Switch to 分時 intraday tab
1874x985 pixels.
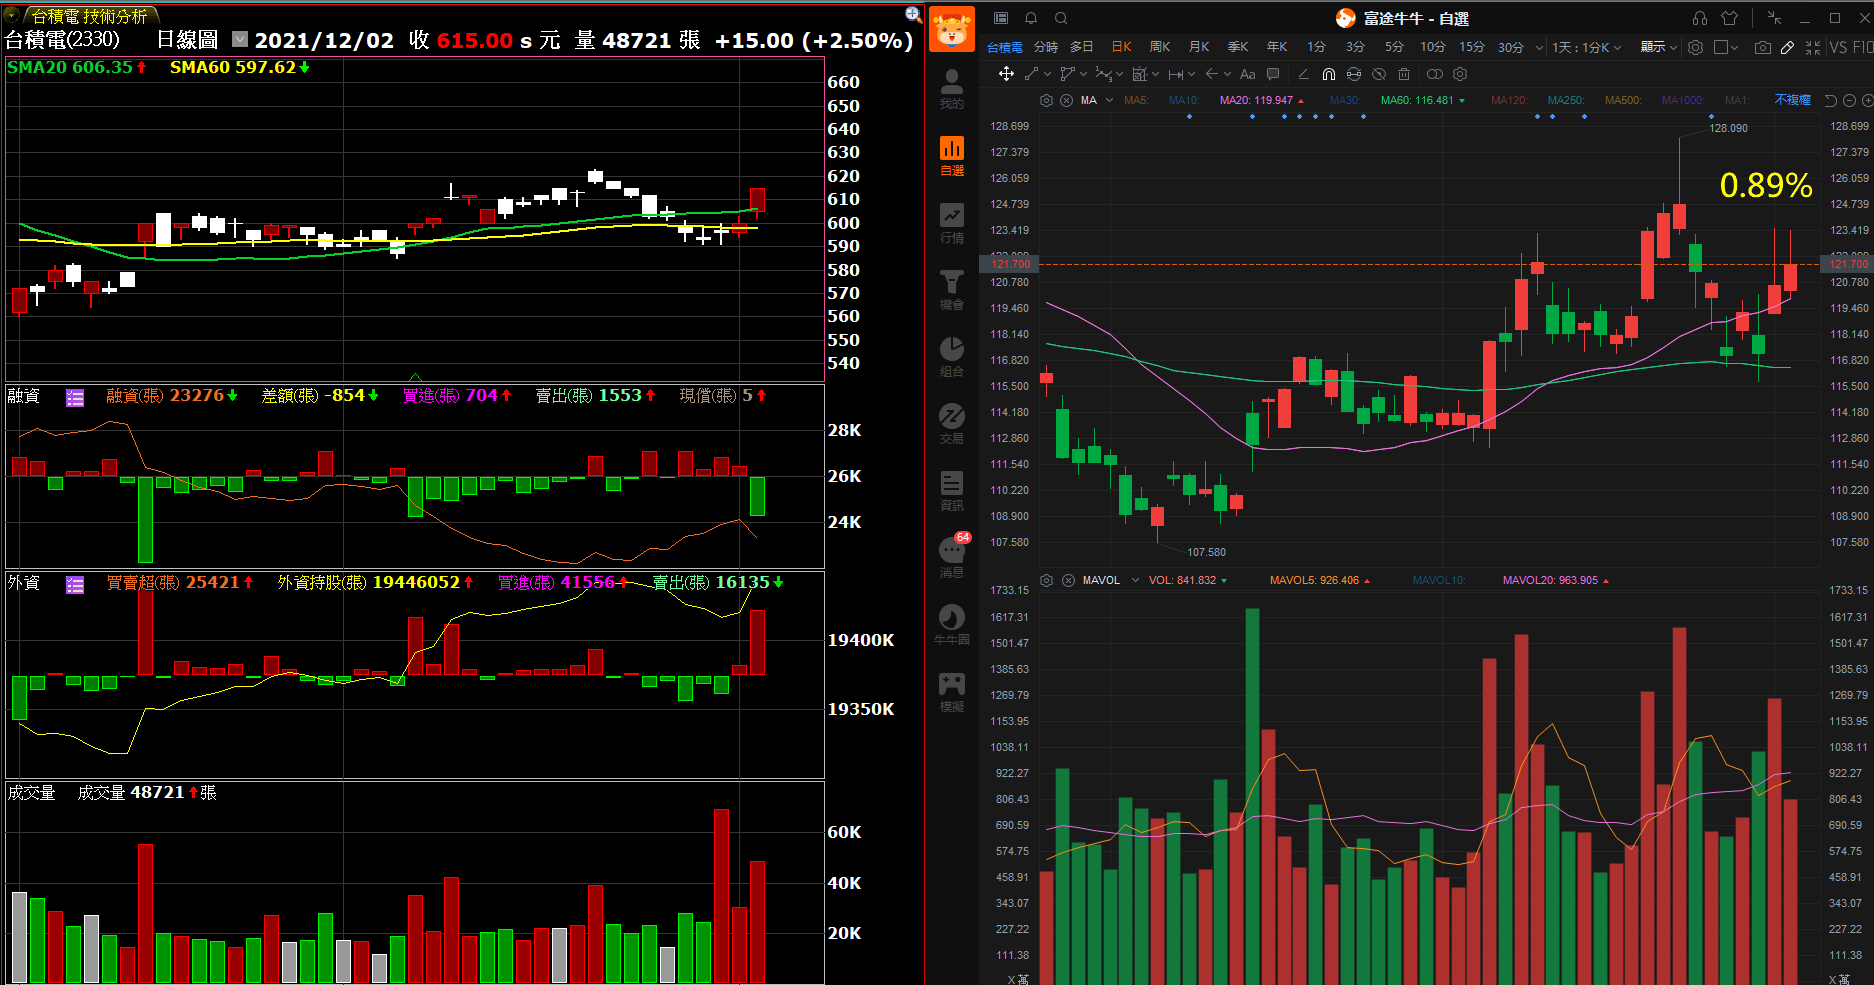click(1046, 47)
